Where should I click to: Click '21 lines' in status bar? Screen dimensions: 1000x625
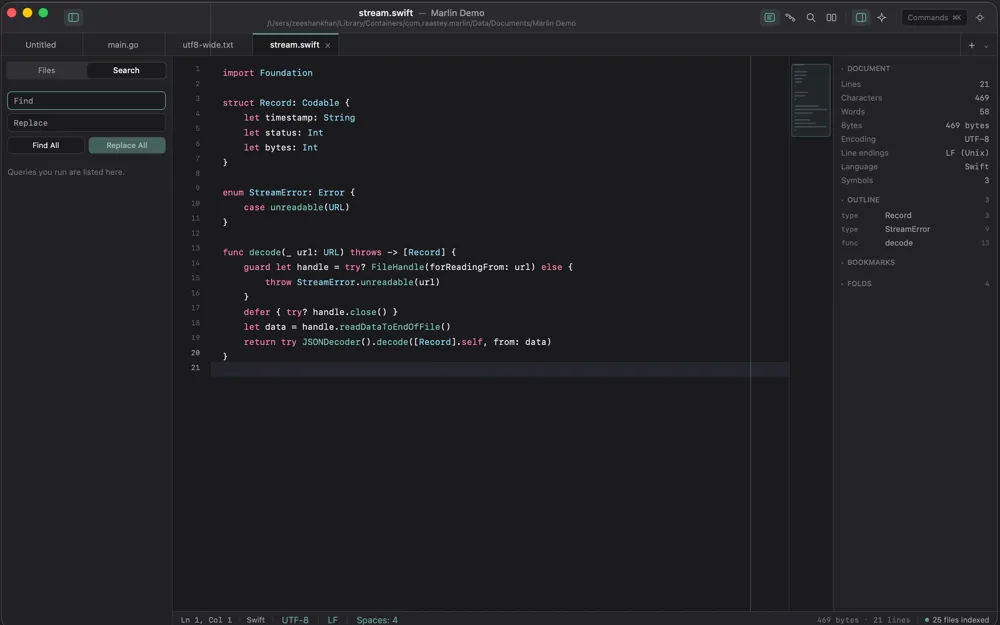[x=892, y=620]
